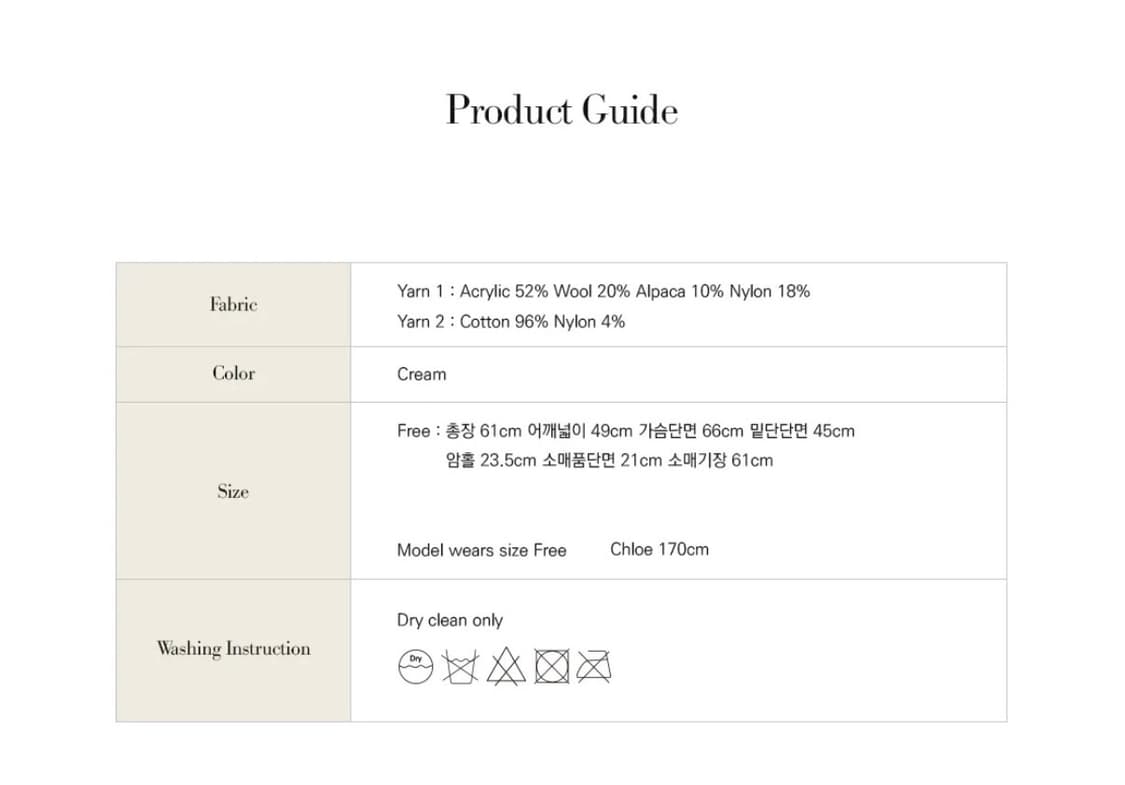Click the Dry clean only text
1125x785 pixels.
[x=449, y=621]
